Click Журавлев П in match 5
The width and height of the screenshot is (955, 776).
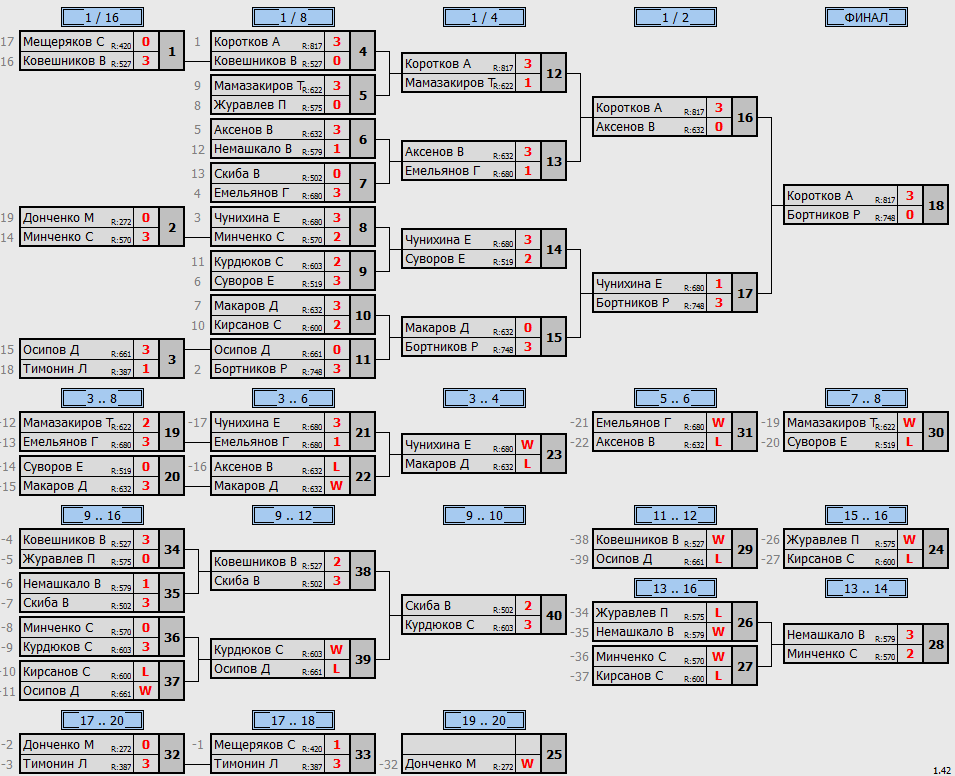click(250, 105)
